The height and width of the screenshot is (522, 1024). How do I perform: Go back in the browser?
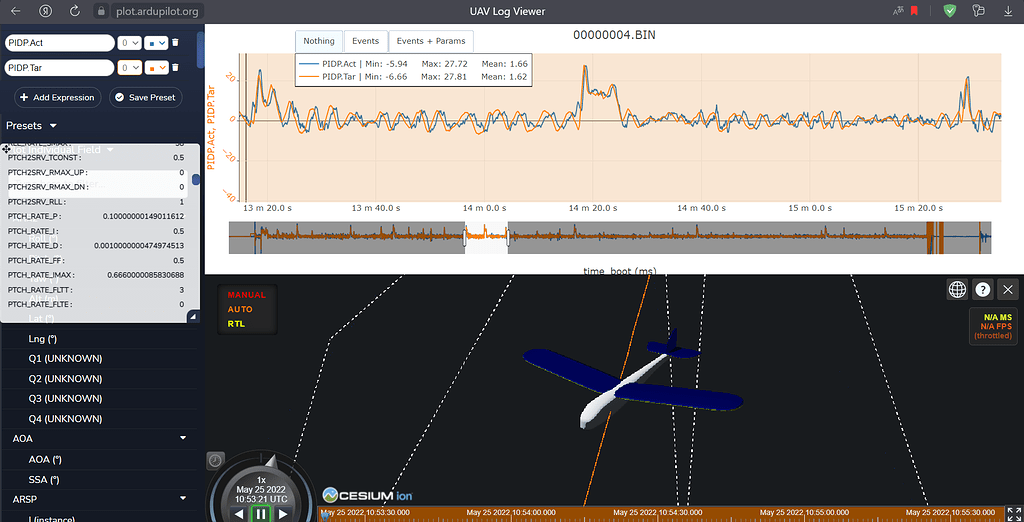tap(16, 11)
